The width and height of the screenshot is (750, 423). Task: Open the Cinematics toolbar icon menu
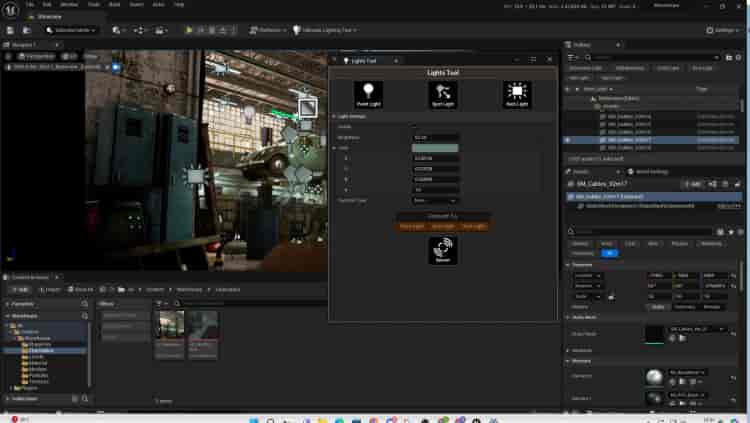pyautogui.click(x=160, y=30)
